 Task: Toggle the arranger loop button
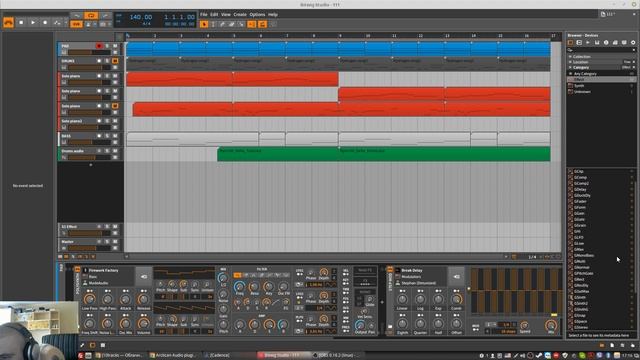[91, 16]
